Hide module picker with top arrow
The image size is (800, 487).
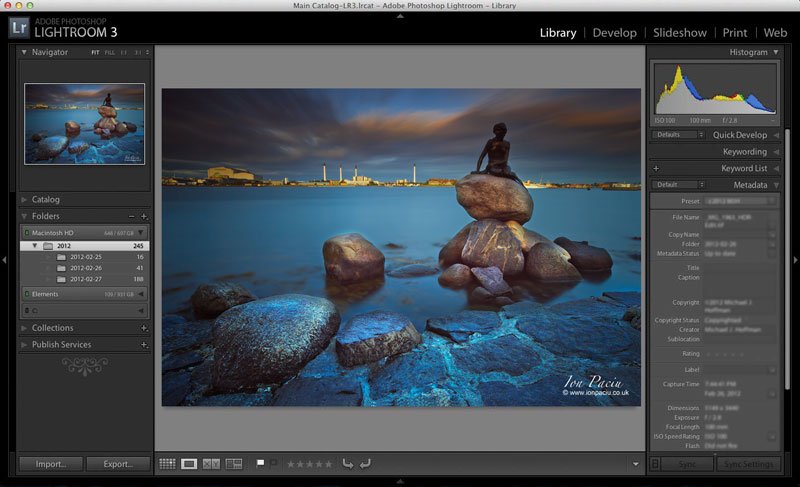[400, 16]
